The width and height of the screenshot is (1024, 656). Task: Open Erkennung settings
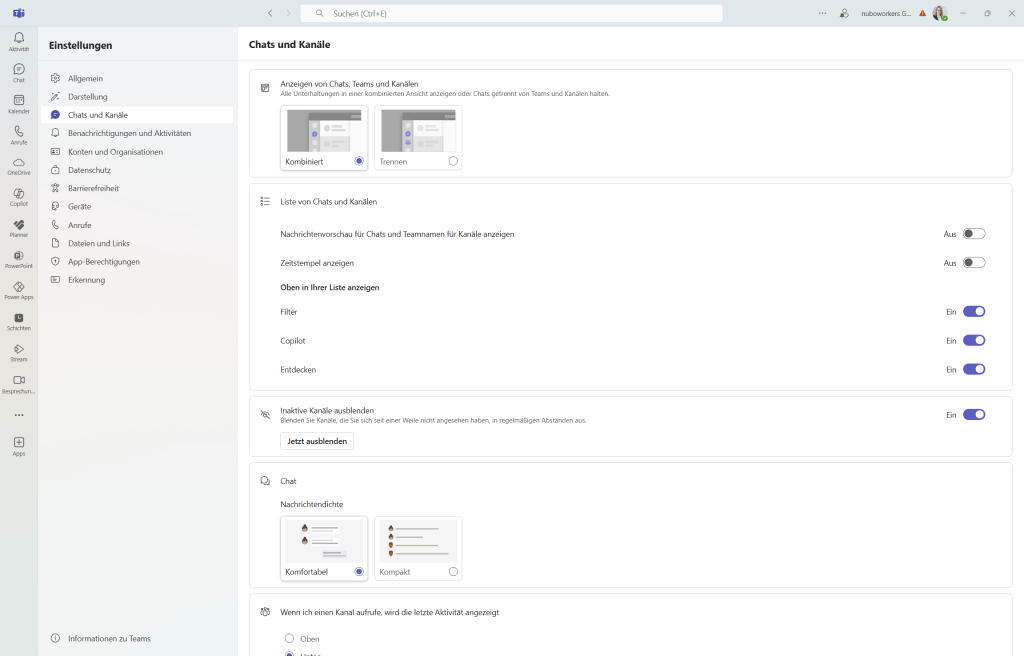point(136,280)
